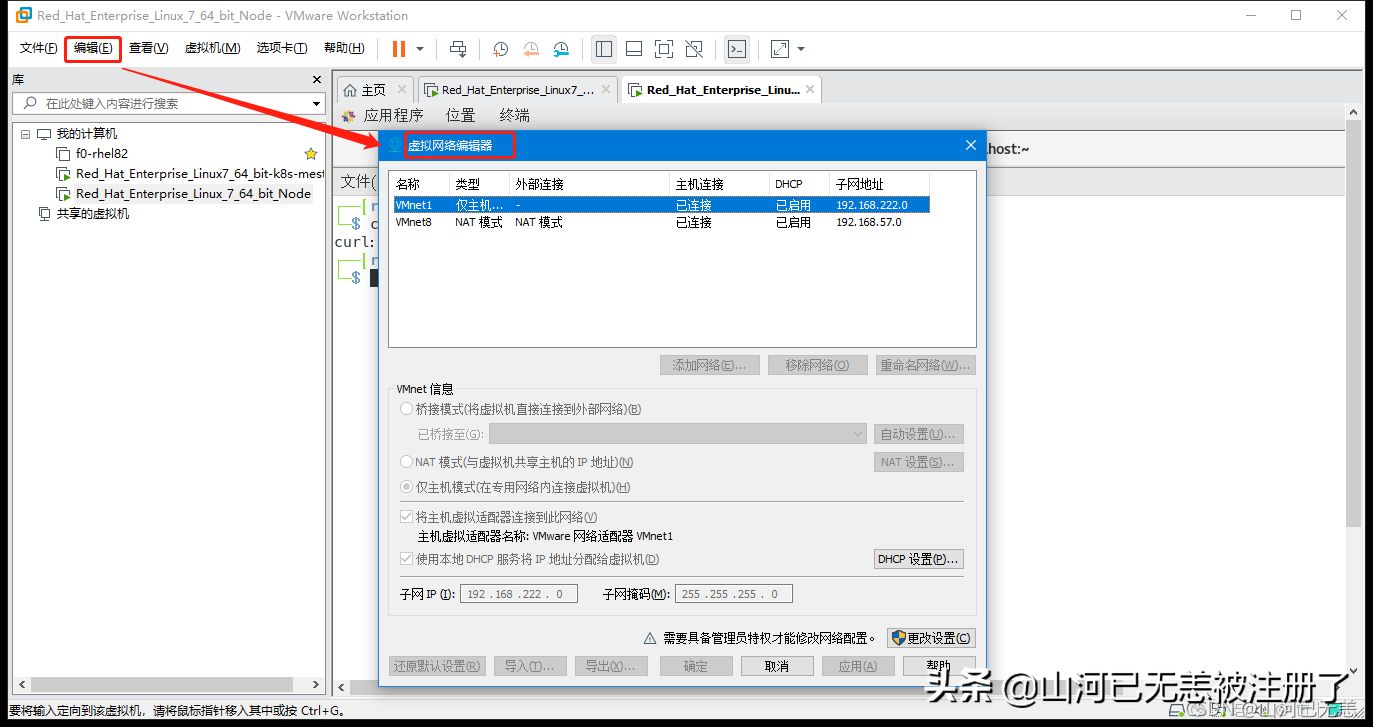The height and width of the screenshot is (727, 1373).
Task: Click the orange pause virtual machine icon
Action: tap(399, 48)
